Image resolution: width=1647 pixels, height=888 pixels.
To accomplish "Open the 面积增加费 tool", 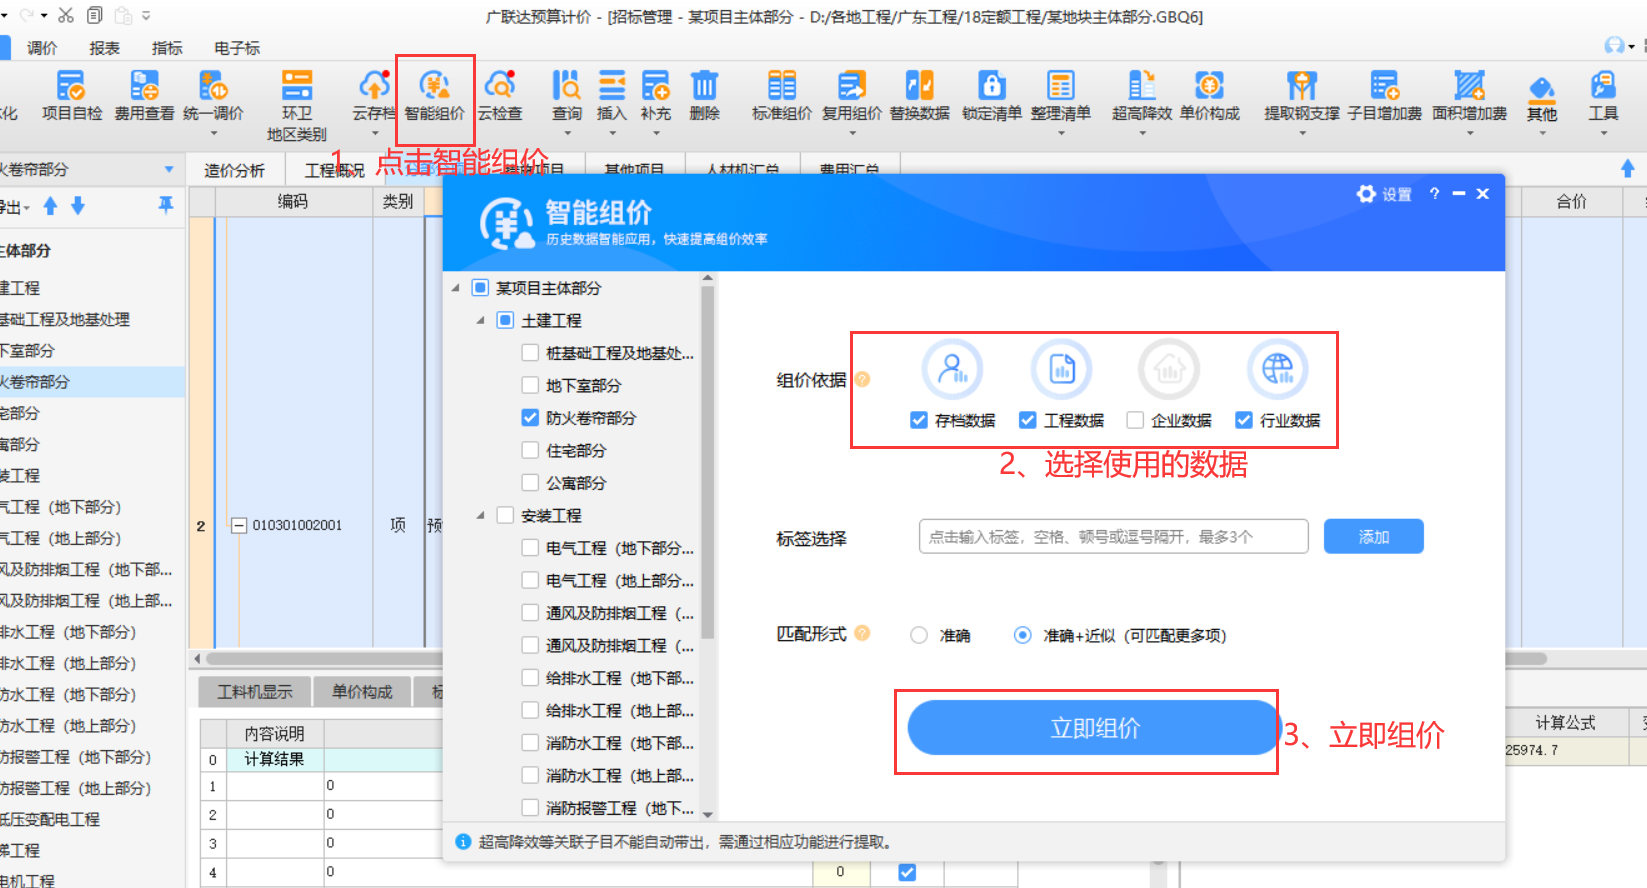I will 1469,96.
